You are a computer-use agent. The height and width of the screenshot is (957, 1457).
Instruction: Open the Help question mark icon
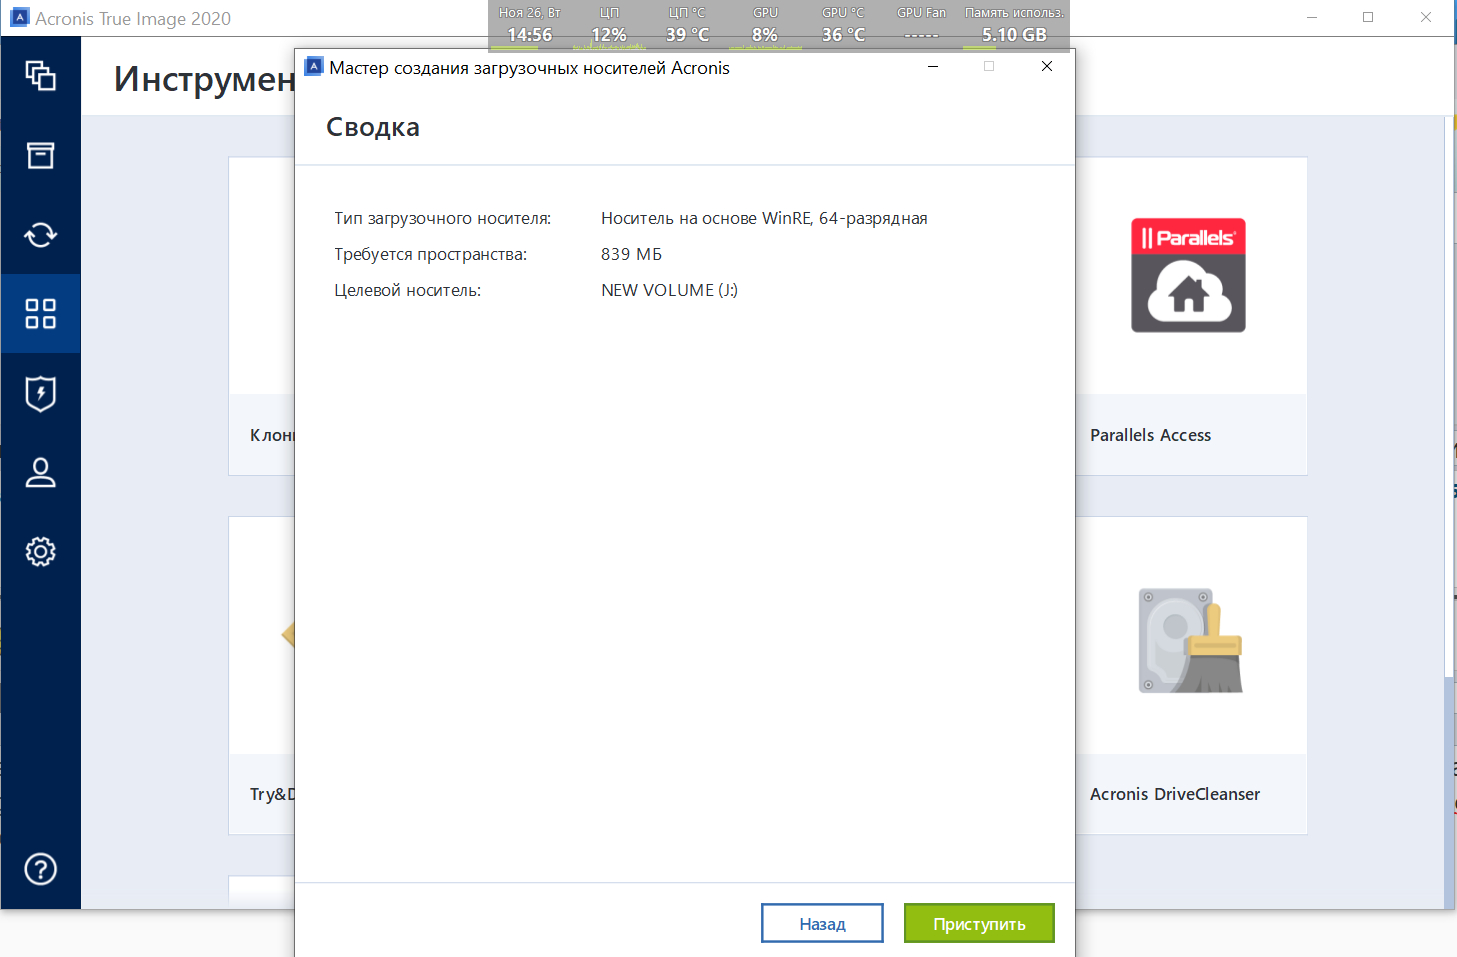[40, 869]
